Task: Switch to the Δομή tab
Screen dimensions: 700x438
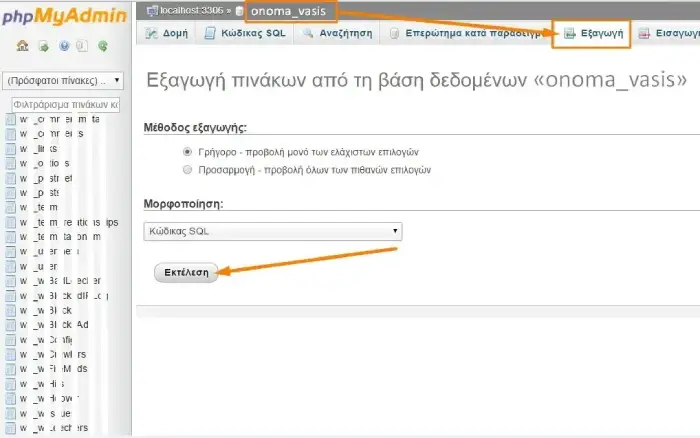Action: pos(166,33)
